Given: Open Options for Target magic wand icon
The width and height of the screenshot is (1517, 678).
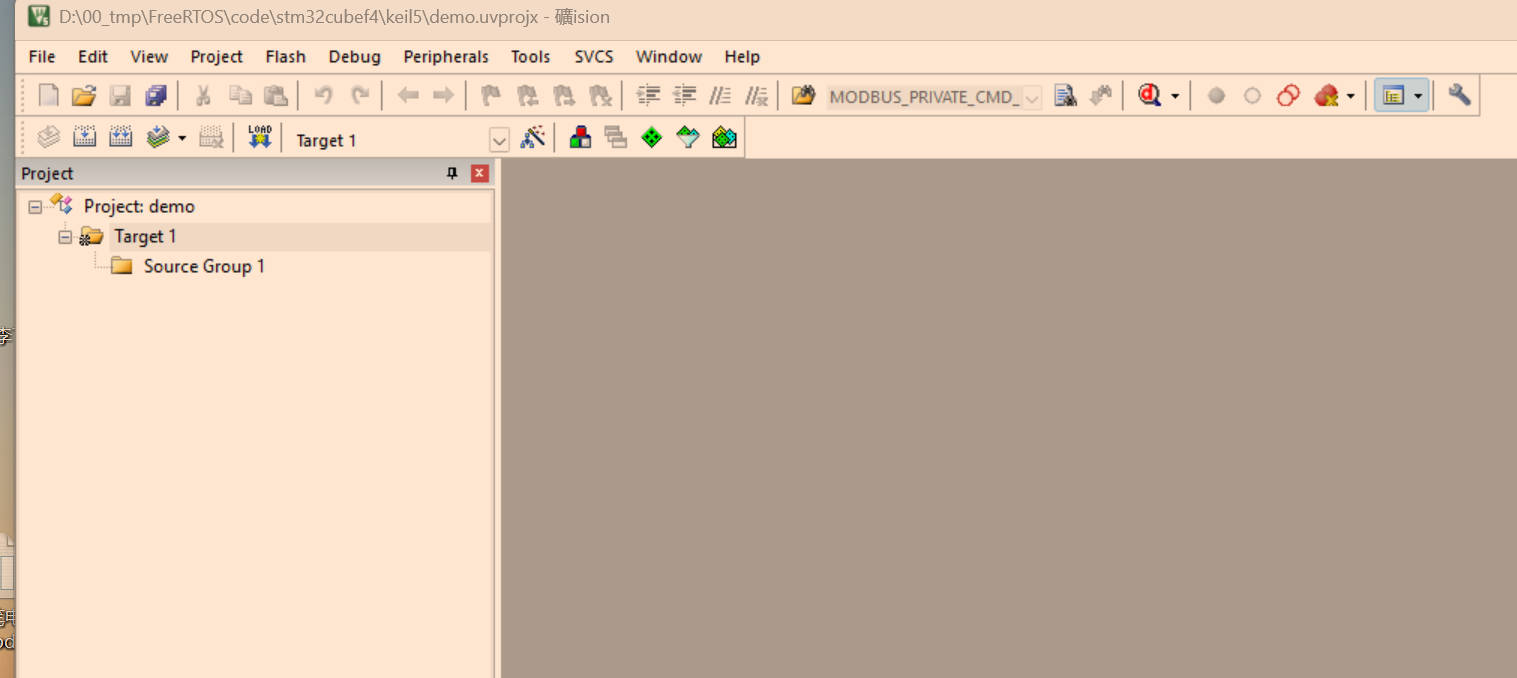Looking at the screenshot, I should click(x=533, y=138).
